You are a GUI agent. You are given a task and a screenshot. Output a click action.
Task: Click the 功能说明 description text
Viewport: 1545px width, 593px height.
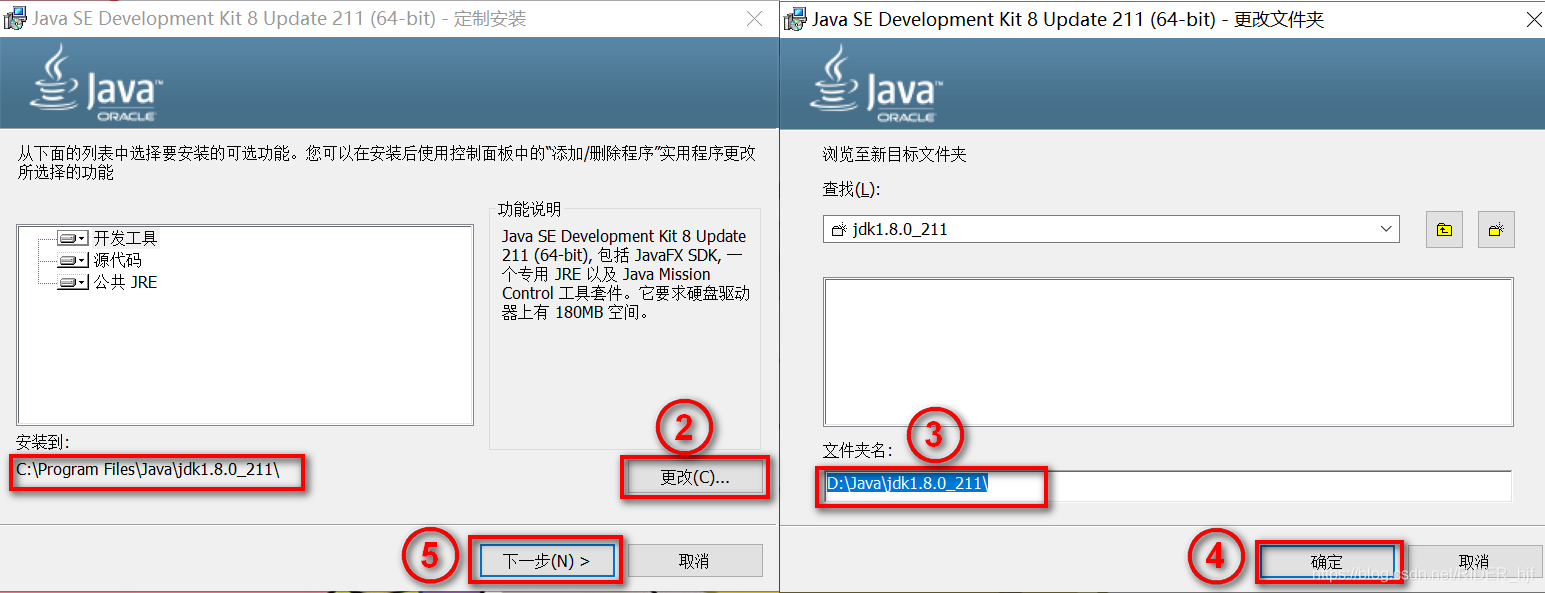click(625, 274)
